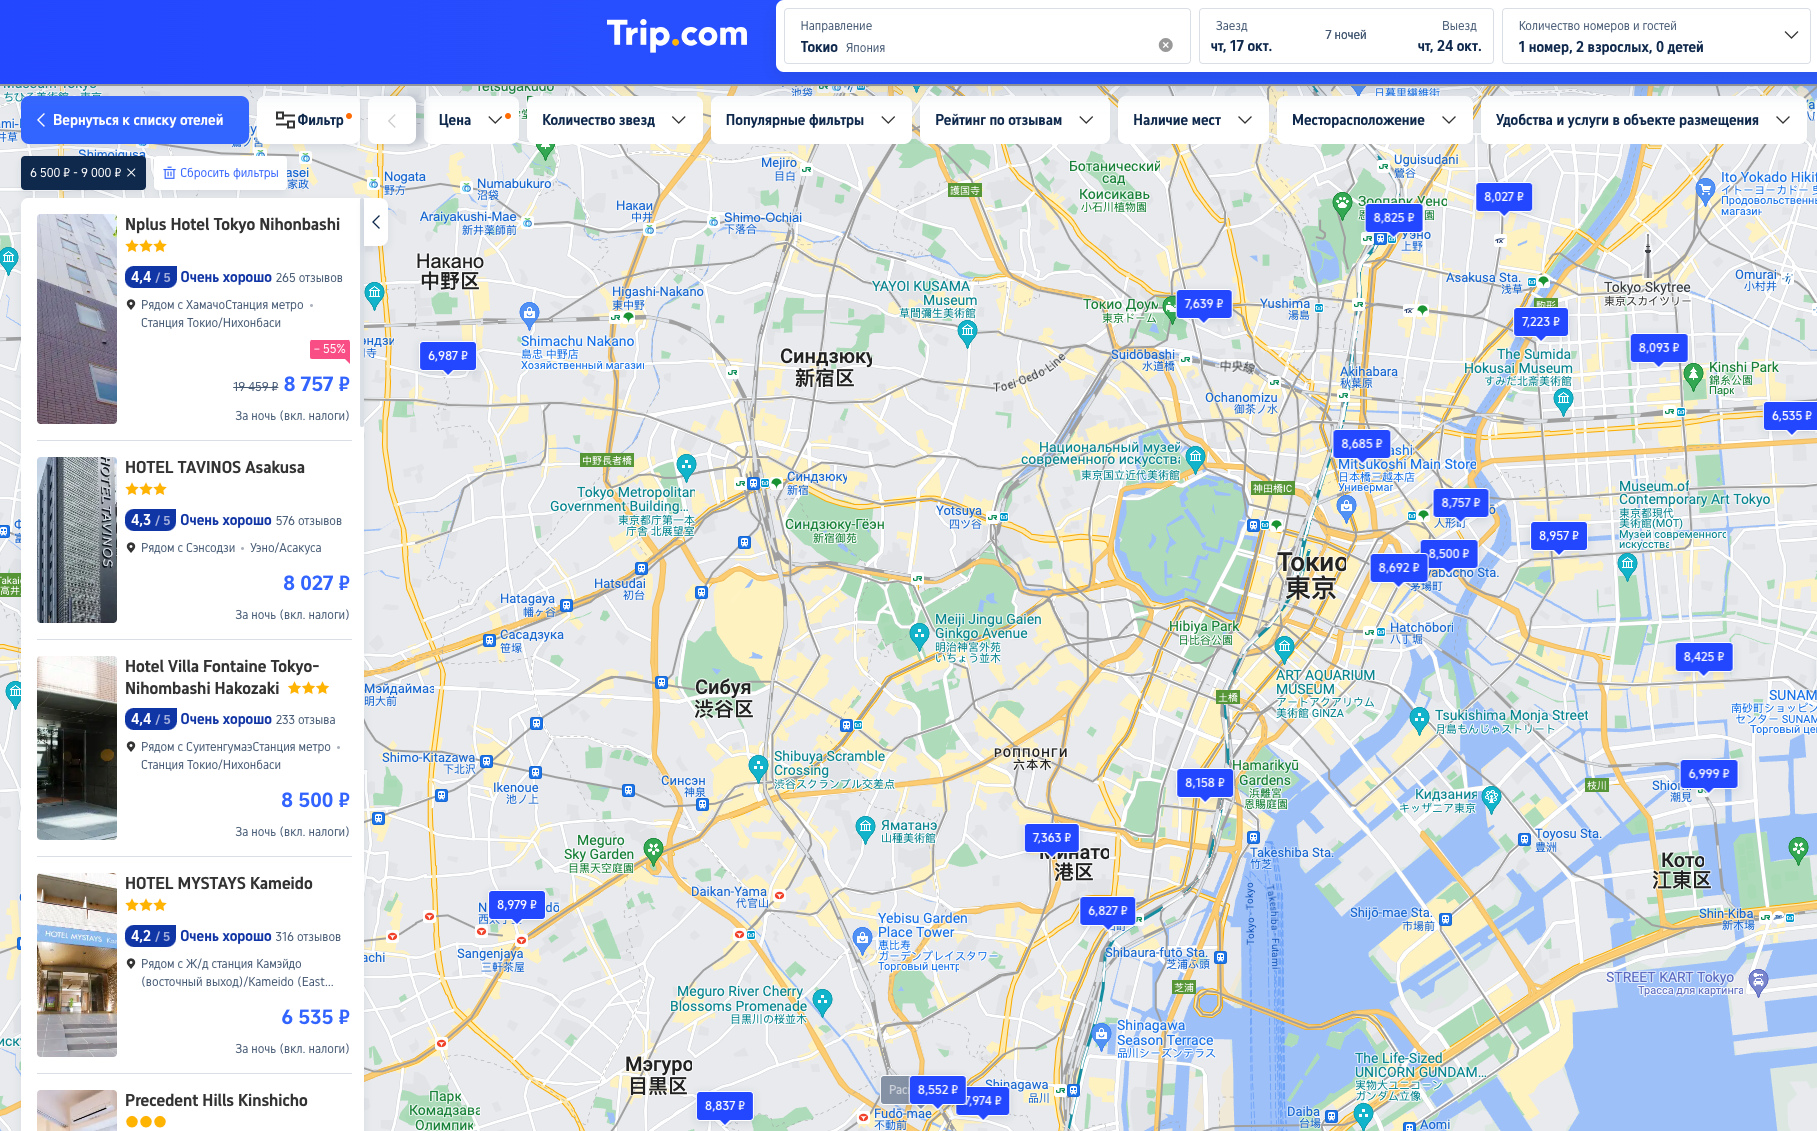Image resolution: width=1817 pixels, height=1131 pixels.
Task: Select the 6,535 ₽ map price marker
Action: pos(1791,416)
